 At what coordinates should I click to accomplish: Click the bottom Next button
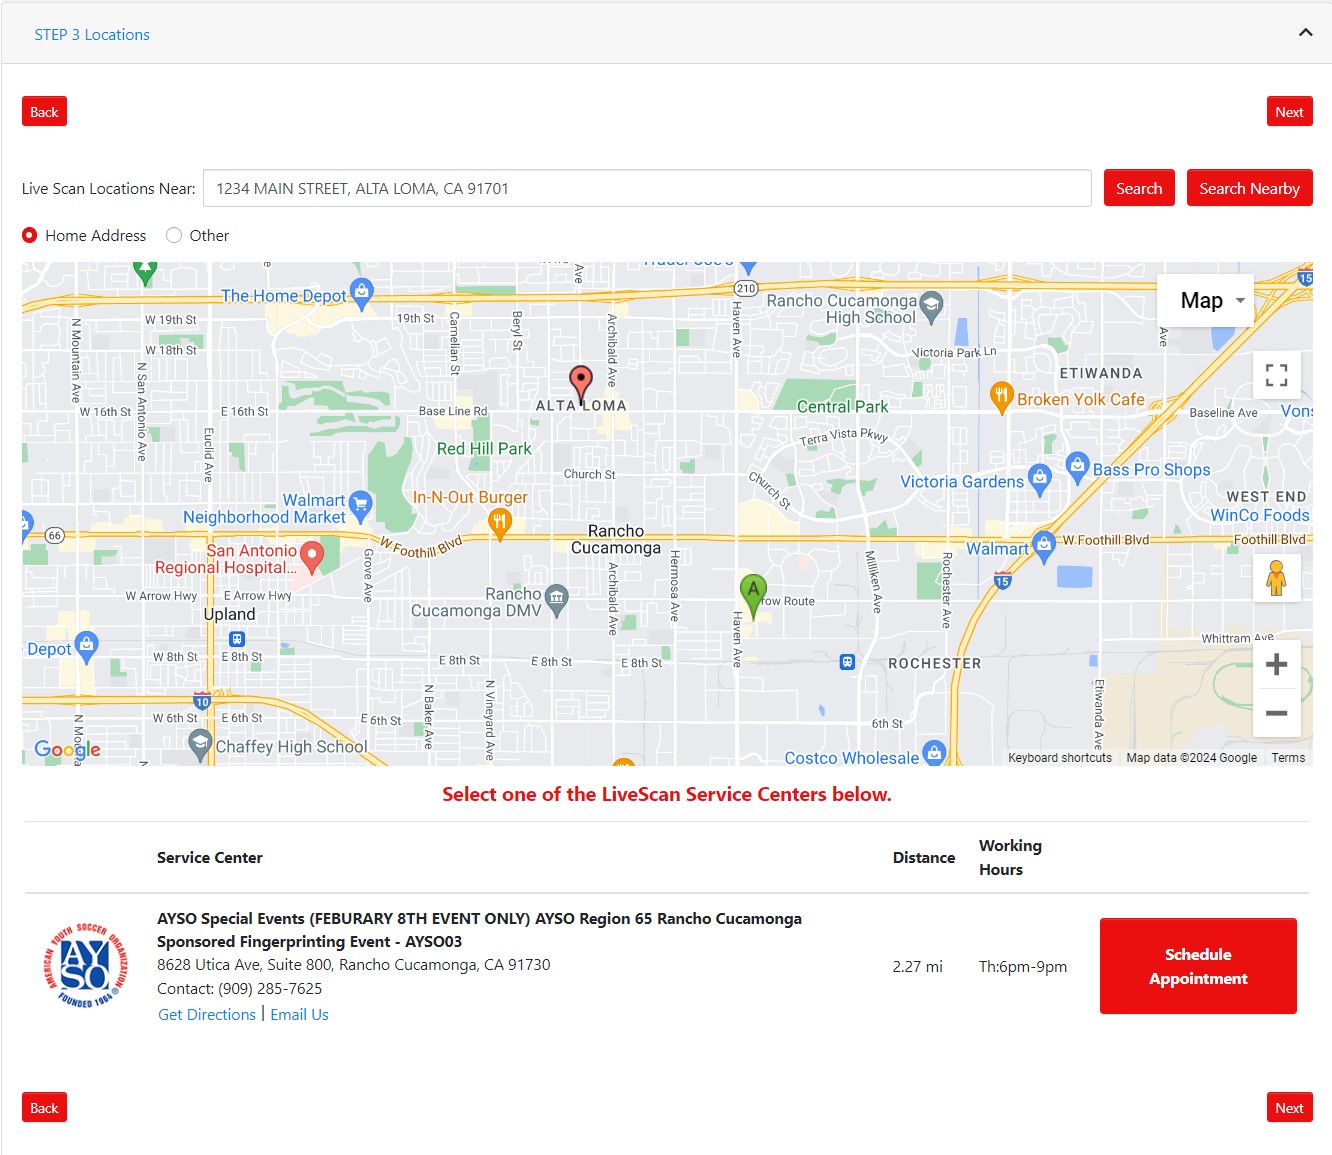point(1289,1108)
